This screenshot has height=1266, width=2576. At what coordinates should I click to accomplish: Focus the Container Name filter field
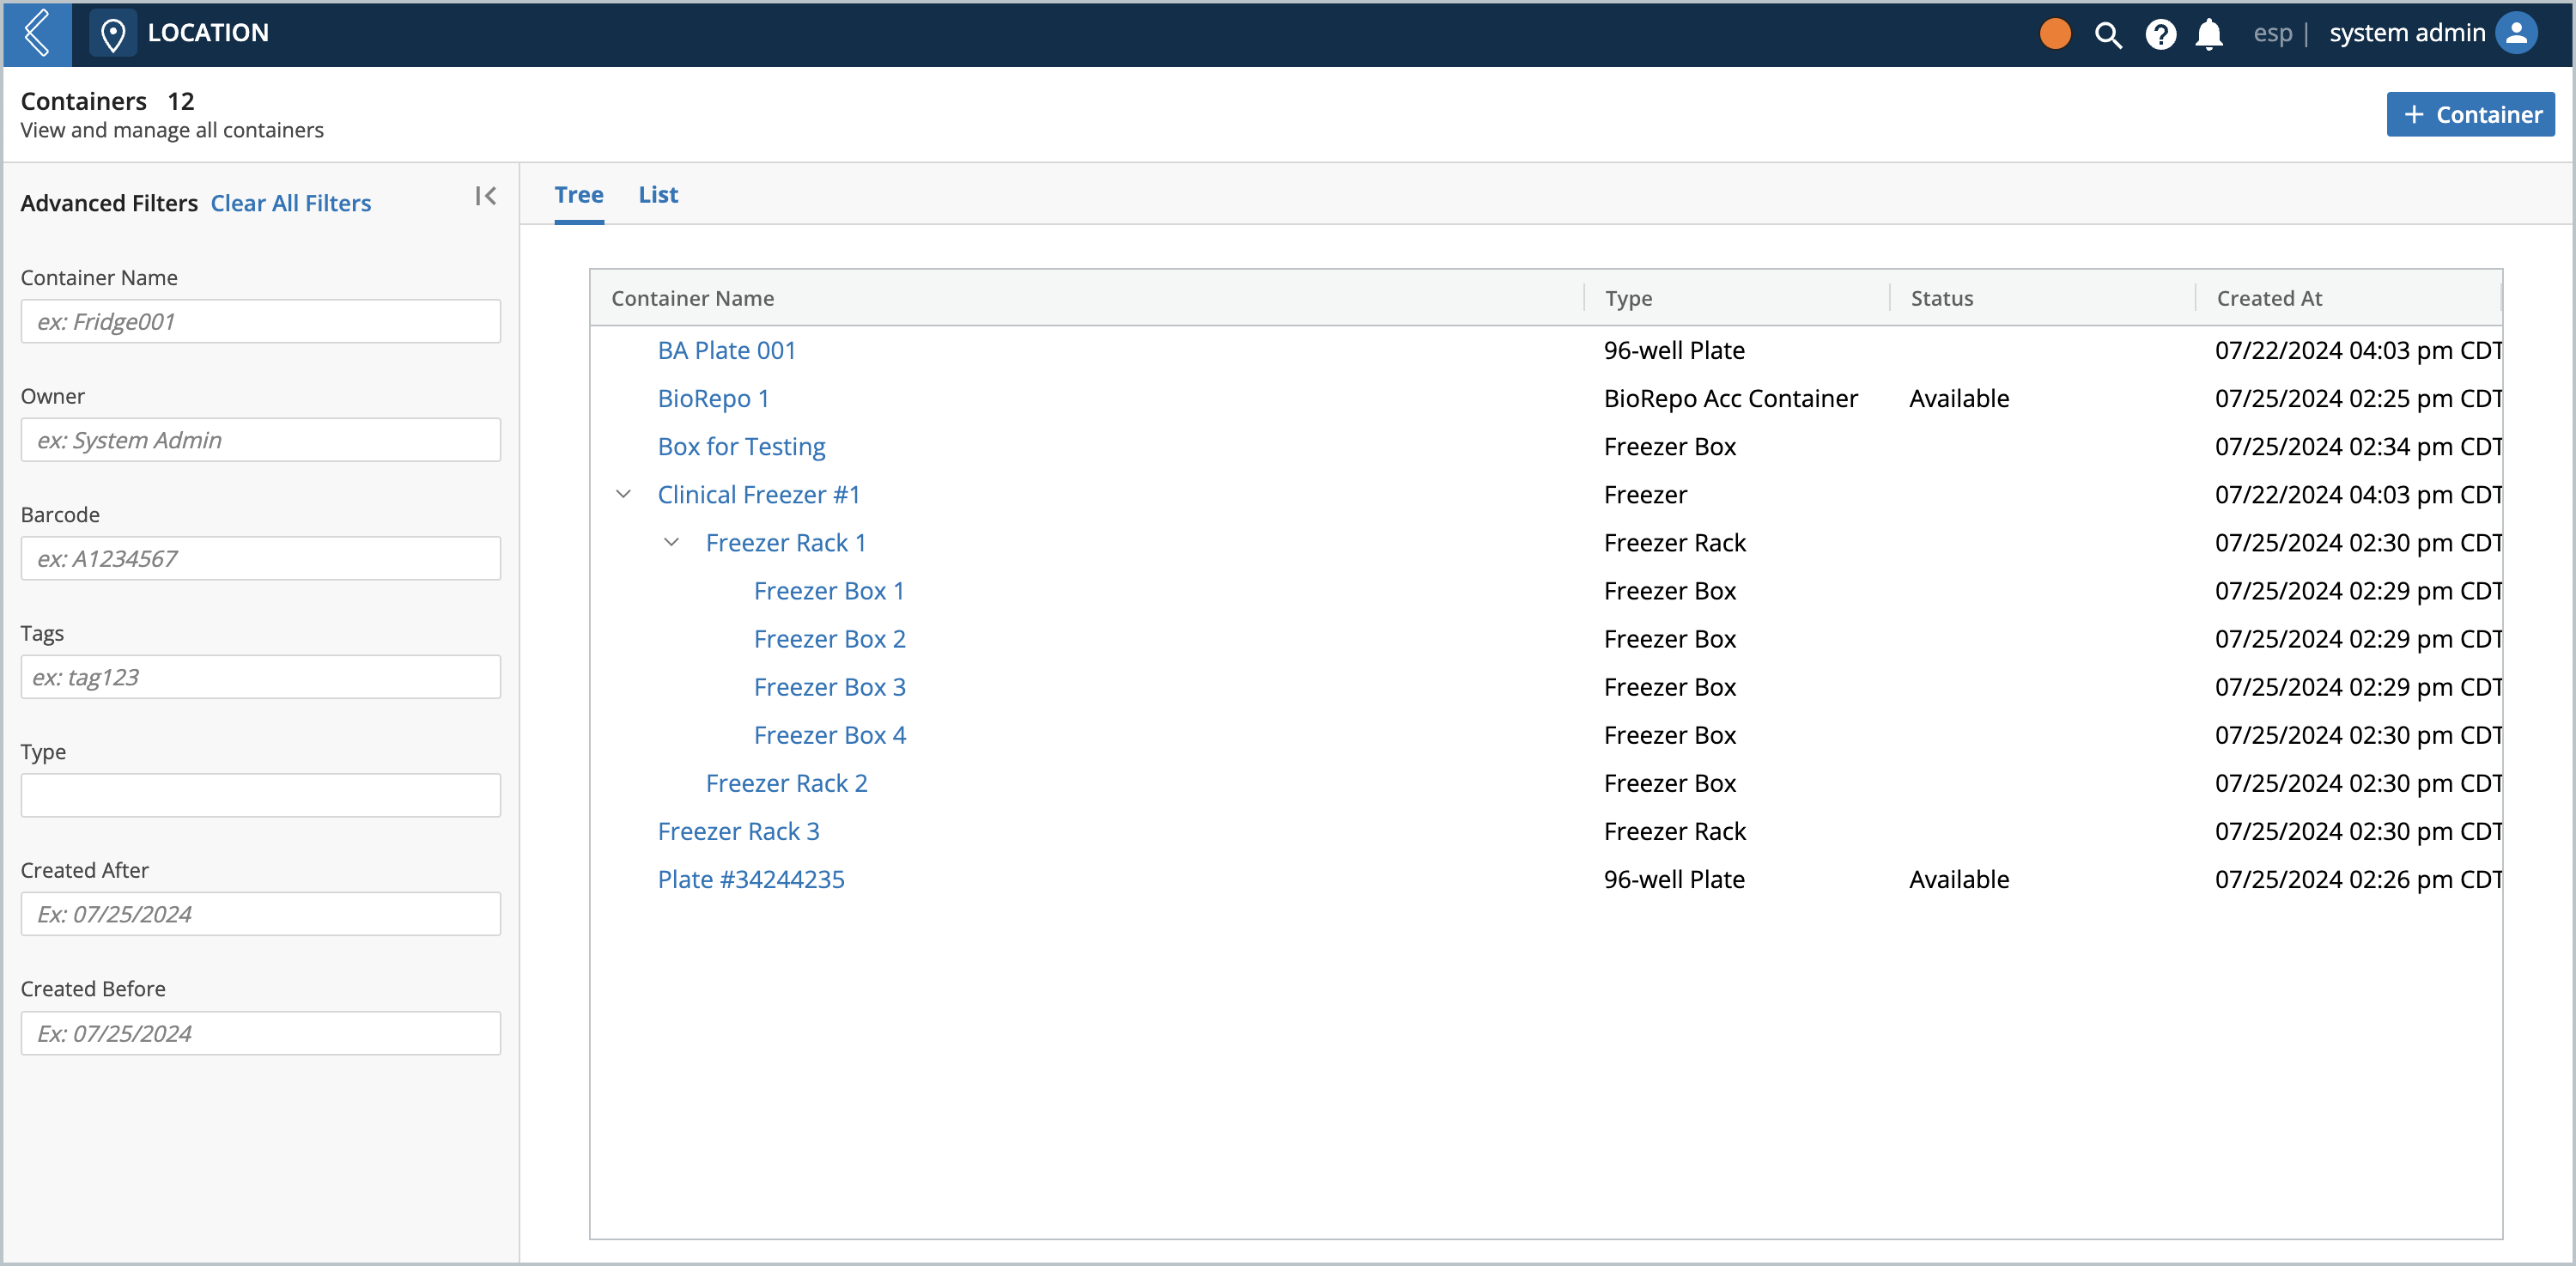point(261,321)
